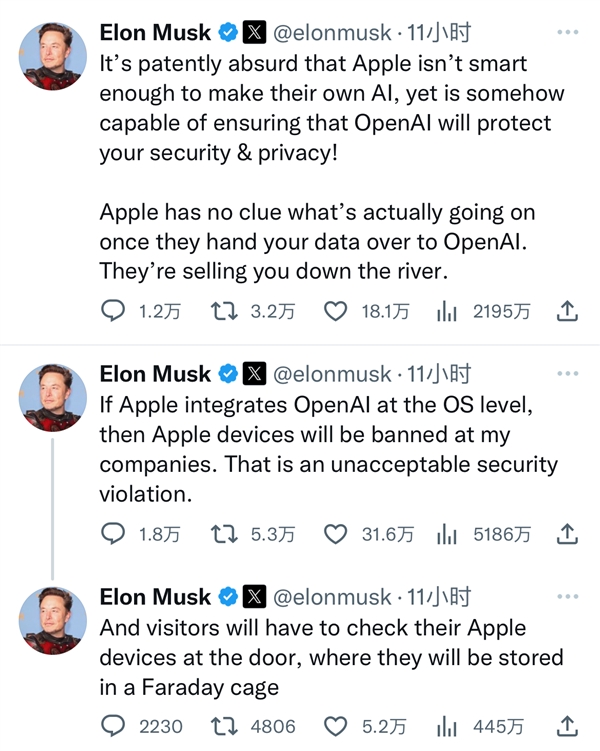Like the tweet with 31.6万 likes
This screenshot has width=600, height=751.
coord(335,535)
